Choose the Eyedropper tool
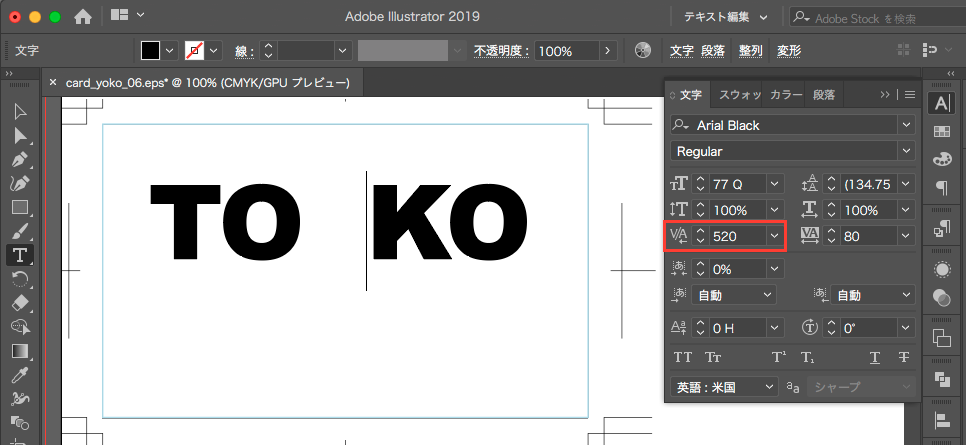The image size is (966, 445). click(x=19, y=375)
